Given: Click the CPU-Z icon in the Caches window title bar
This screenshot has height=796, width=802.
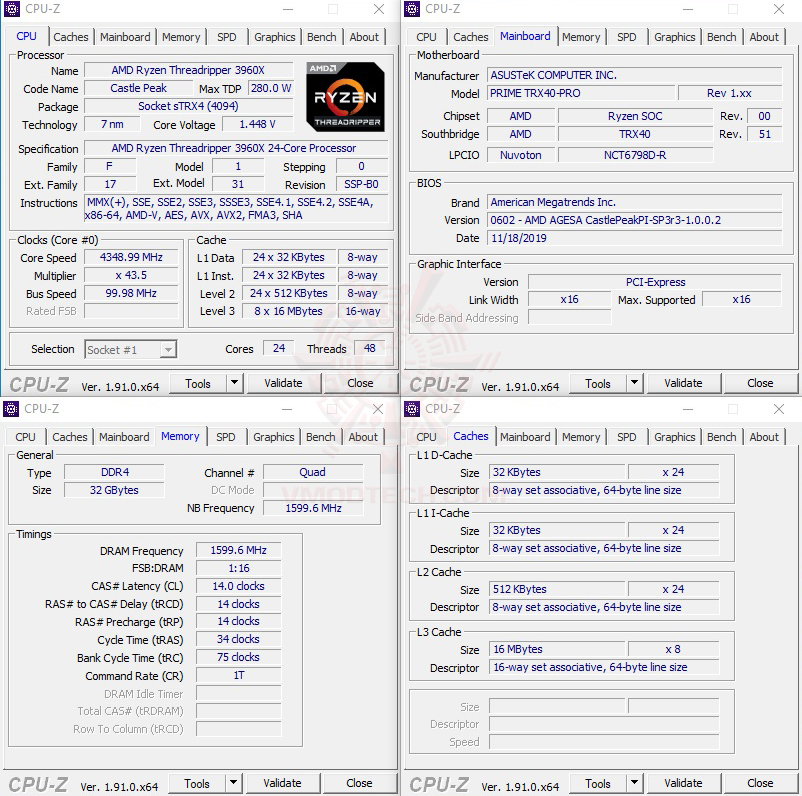Looking at the screenshot, I should tap(411, 409).
